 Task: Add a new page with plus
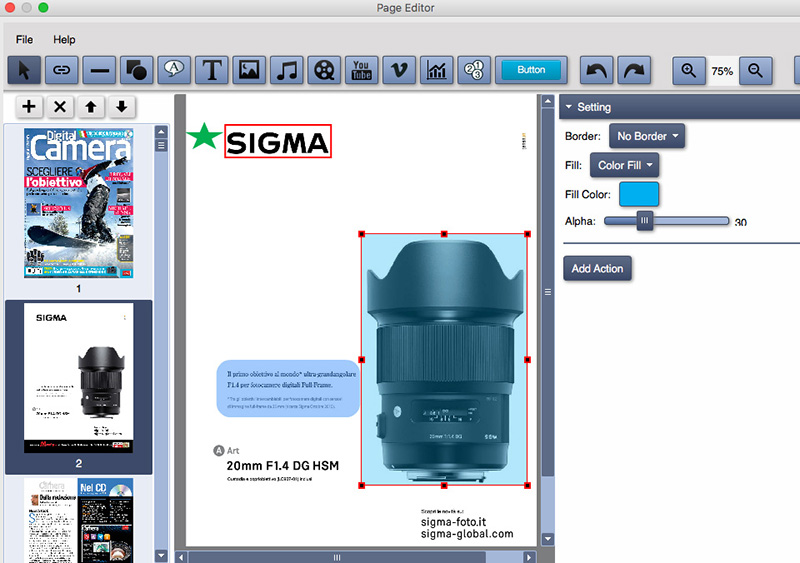29,107
